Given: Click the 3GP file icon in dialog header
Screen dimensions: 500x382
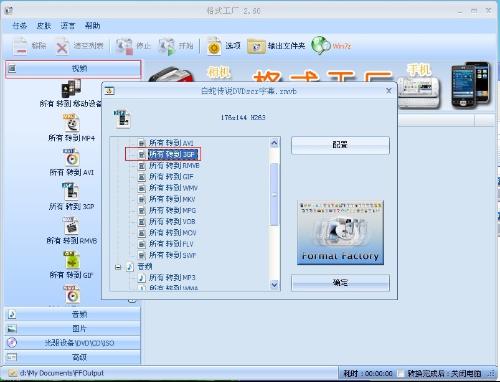Looking at the screenshot, I should coord(122,119).
